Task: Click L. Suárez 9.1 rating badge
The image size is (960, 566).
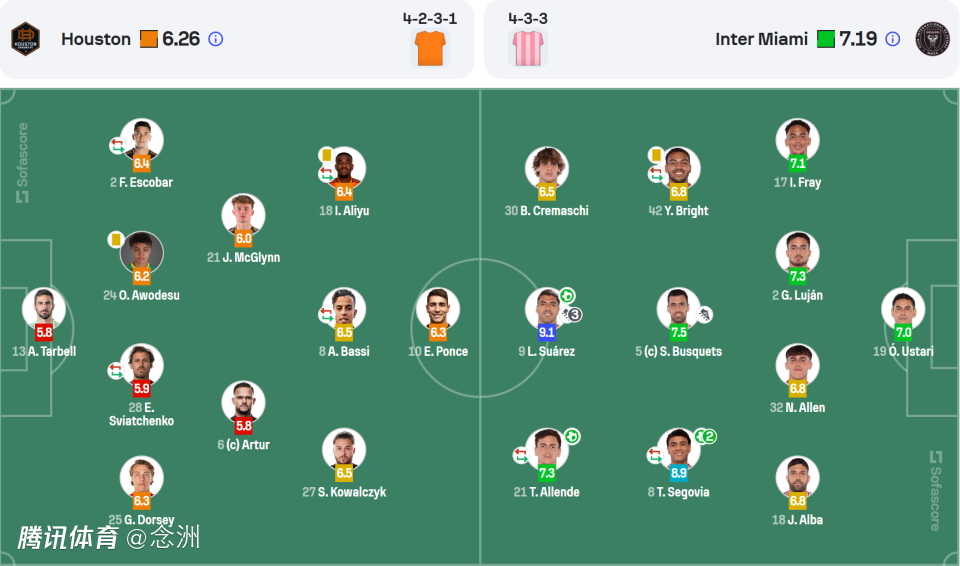Action: pos(547,332)
